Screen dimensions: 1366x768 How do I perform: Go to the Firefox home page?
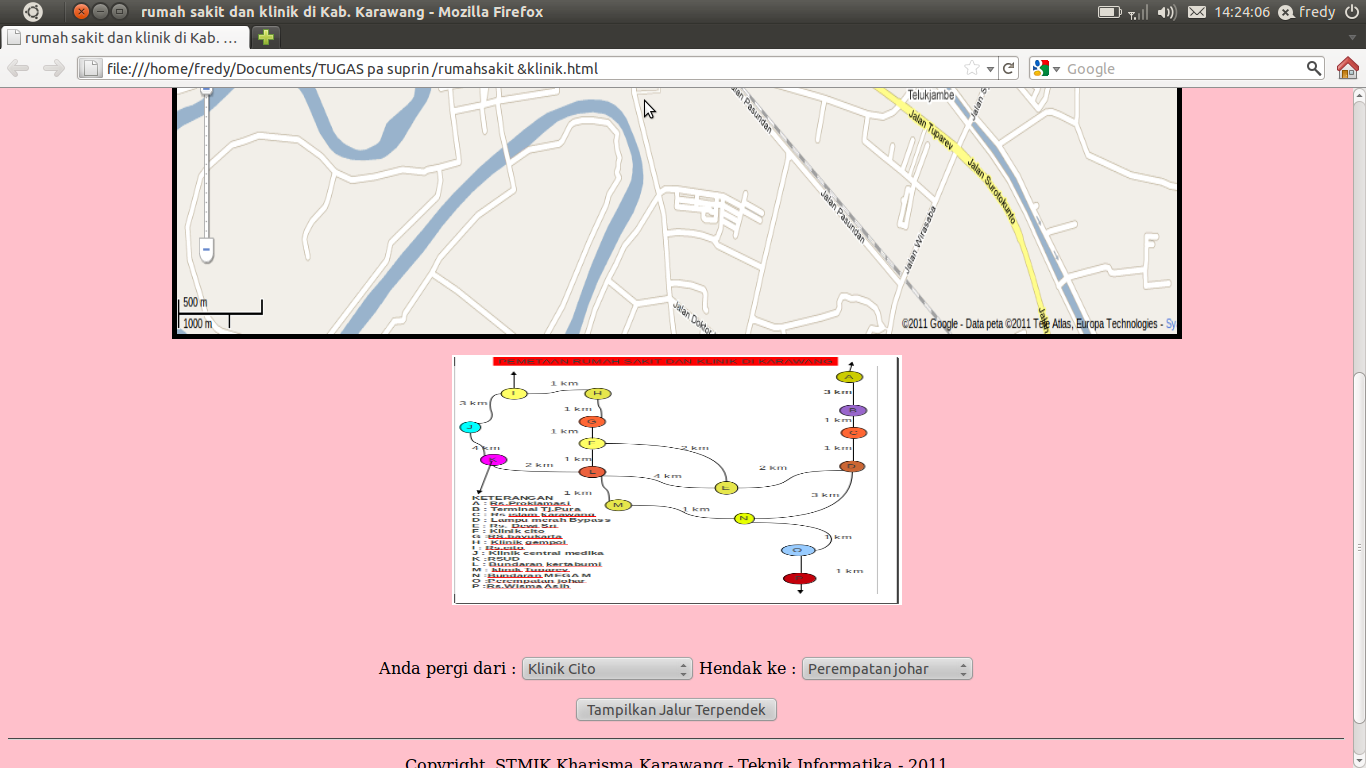pyautogui.click(x=1348, y=68)
